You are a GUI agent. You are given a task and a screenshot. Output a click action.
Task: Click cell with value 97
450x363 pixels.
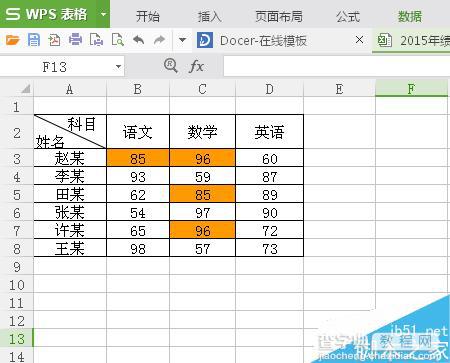tap(203, 212)
